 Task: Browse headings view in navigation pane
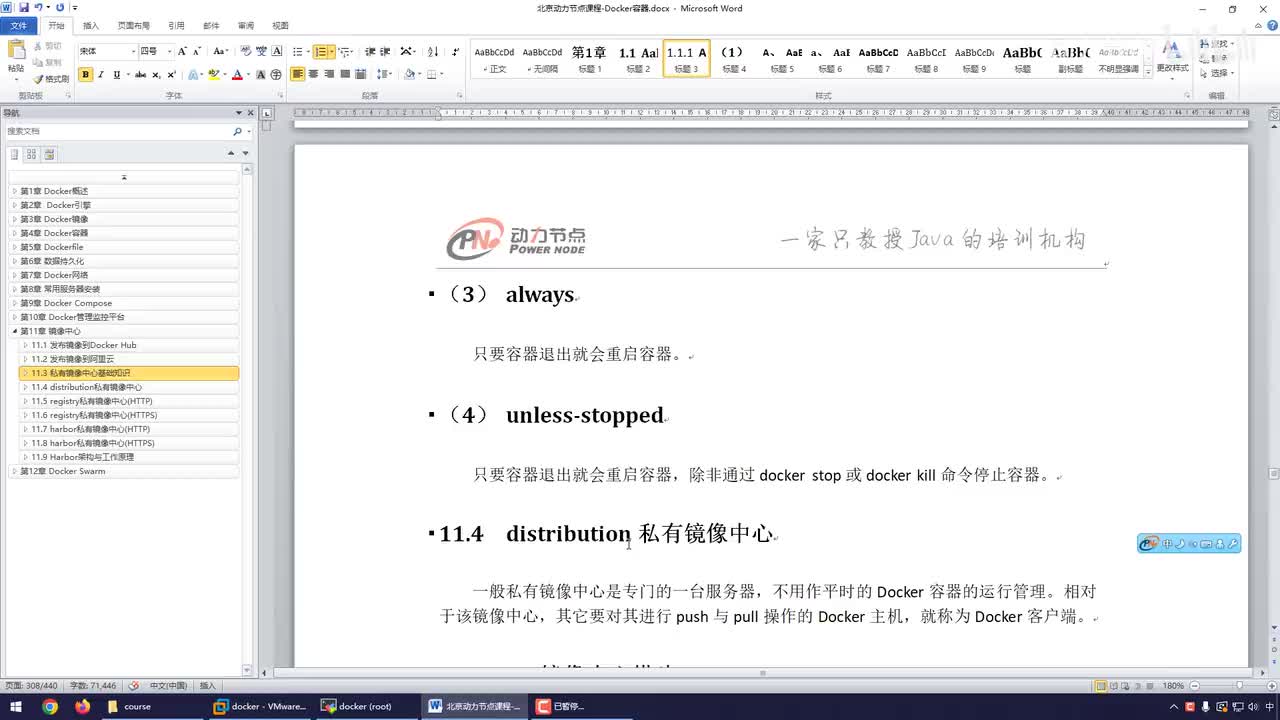tap(14, 154)
